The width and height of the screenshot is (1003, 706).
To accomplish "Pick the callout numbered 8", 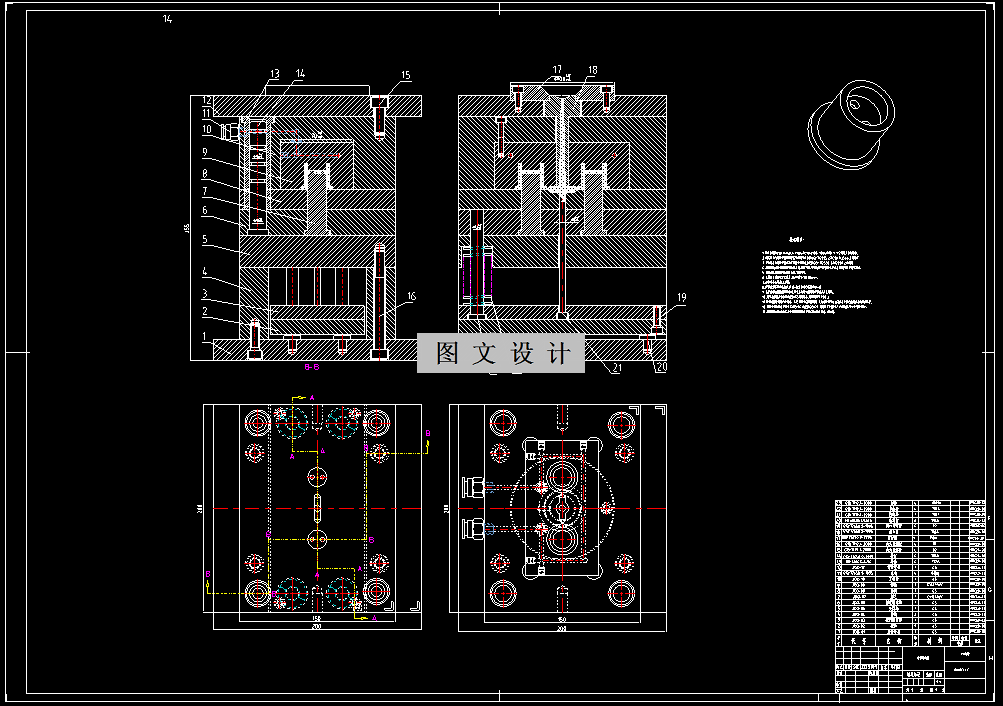I will (205, 173).
